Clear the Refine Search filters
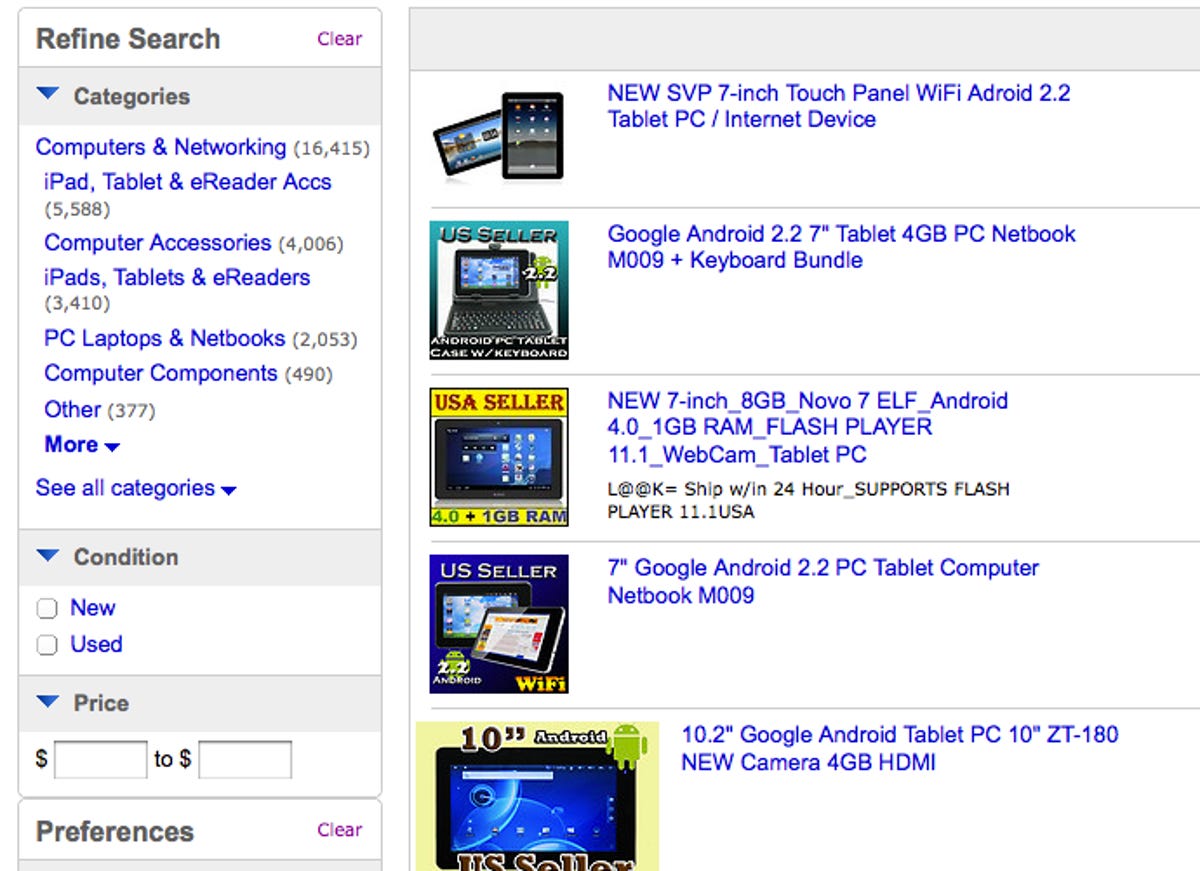Screen dimensions: 1200x871 click(x=339, y=38)
